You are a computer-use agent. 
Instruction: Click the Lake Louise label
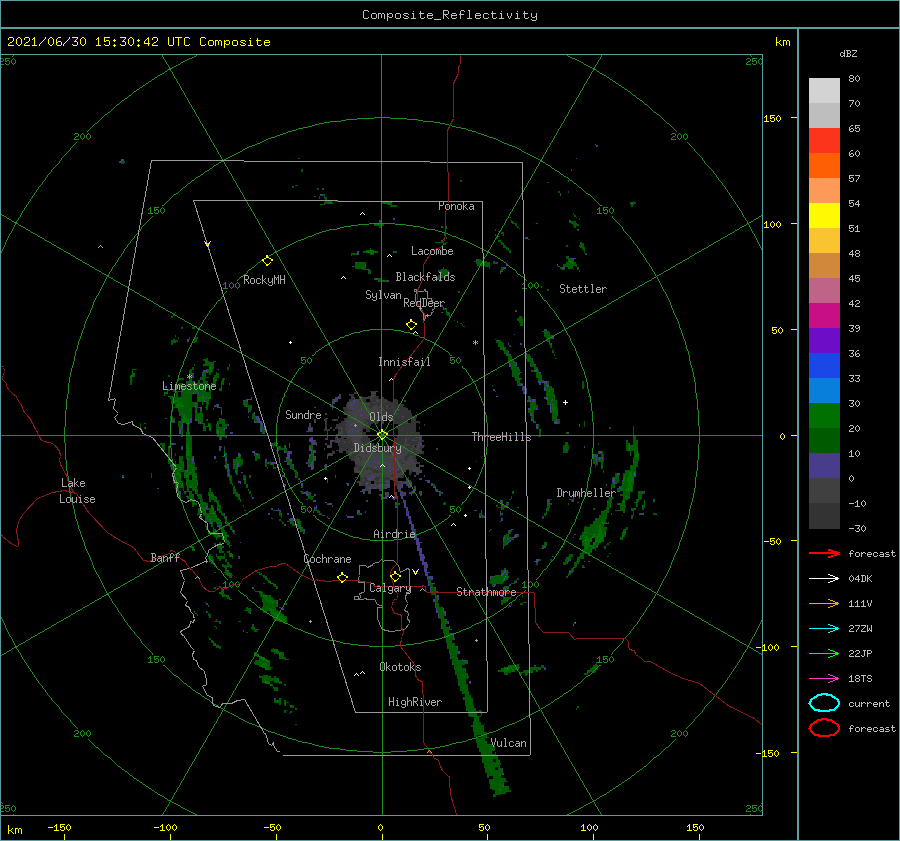[77, 491]
